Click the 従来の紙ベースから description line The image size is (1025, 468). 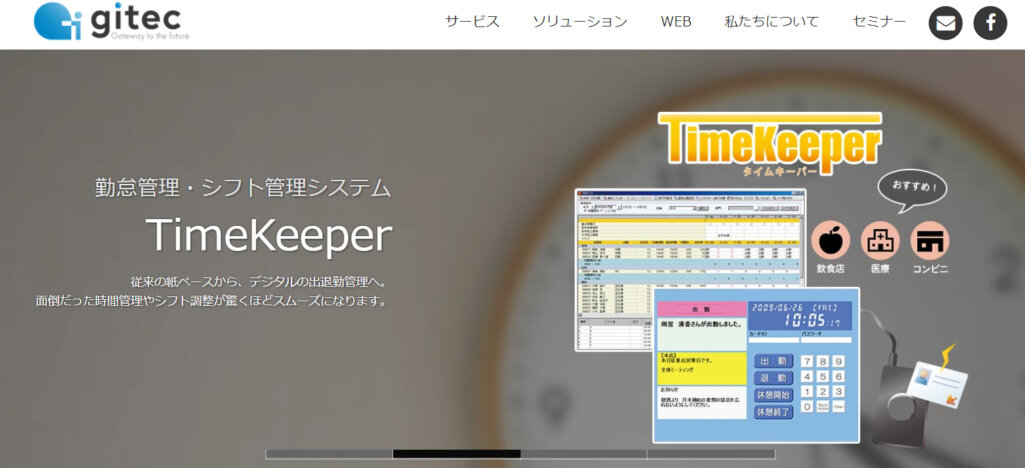[x=260, y=282]
